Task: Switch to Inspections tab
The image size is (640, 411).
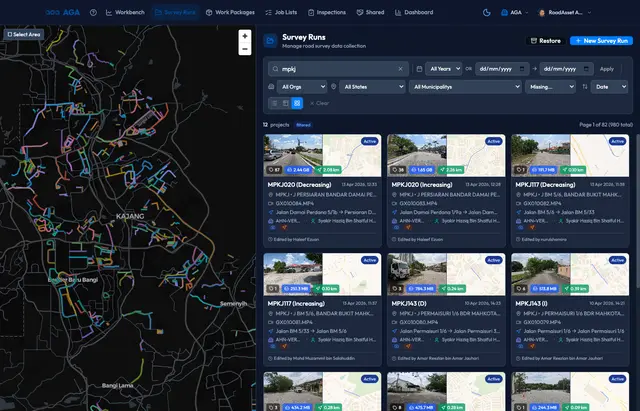Action: 327,13
